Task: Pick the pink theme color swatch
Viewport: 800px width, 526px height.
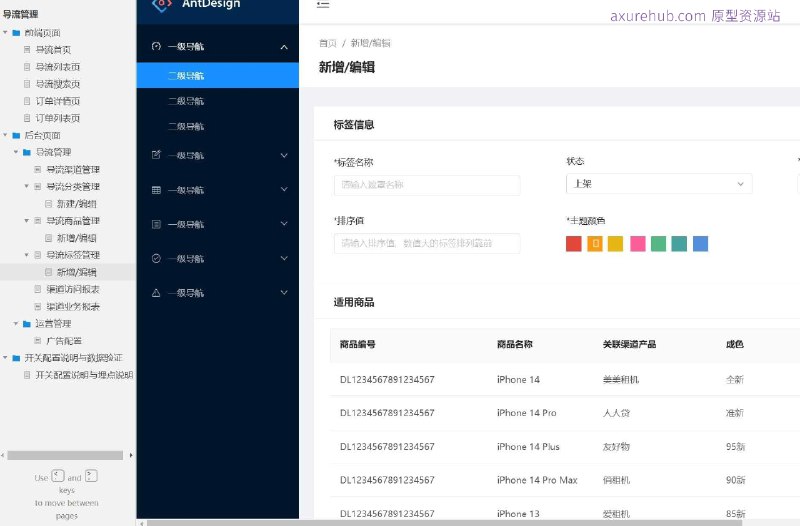Action: (638, 243)
